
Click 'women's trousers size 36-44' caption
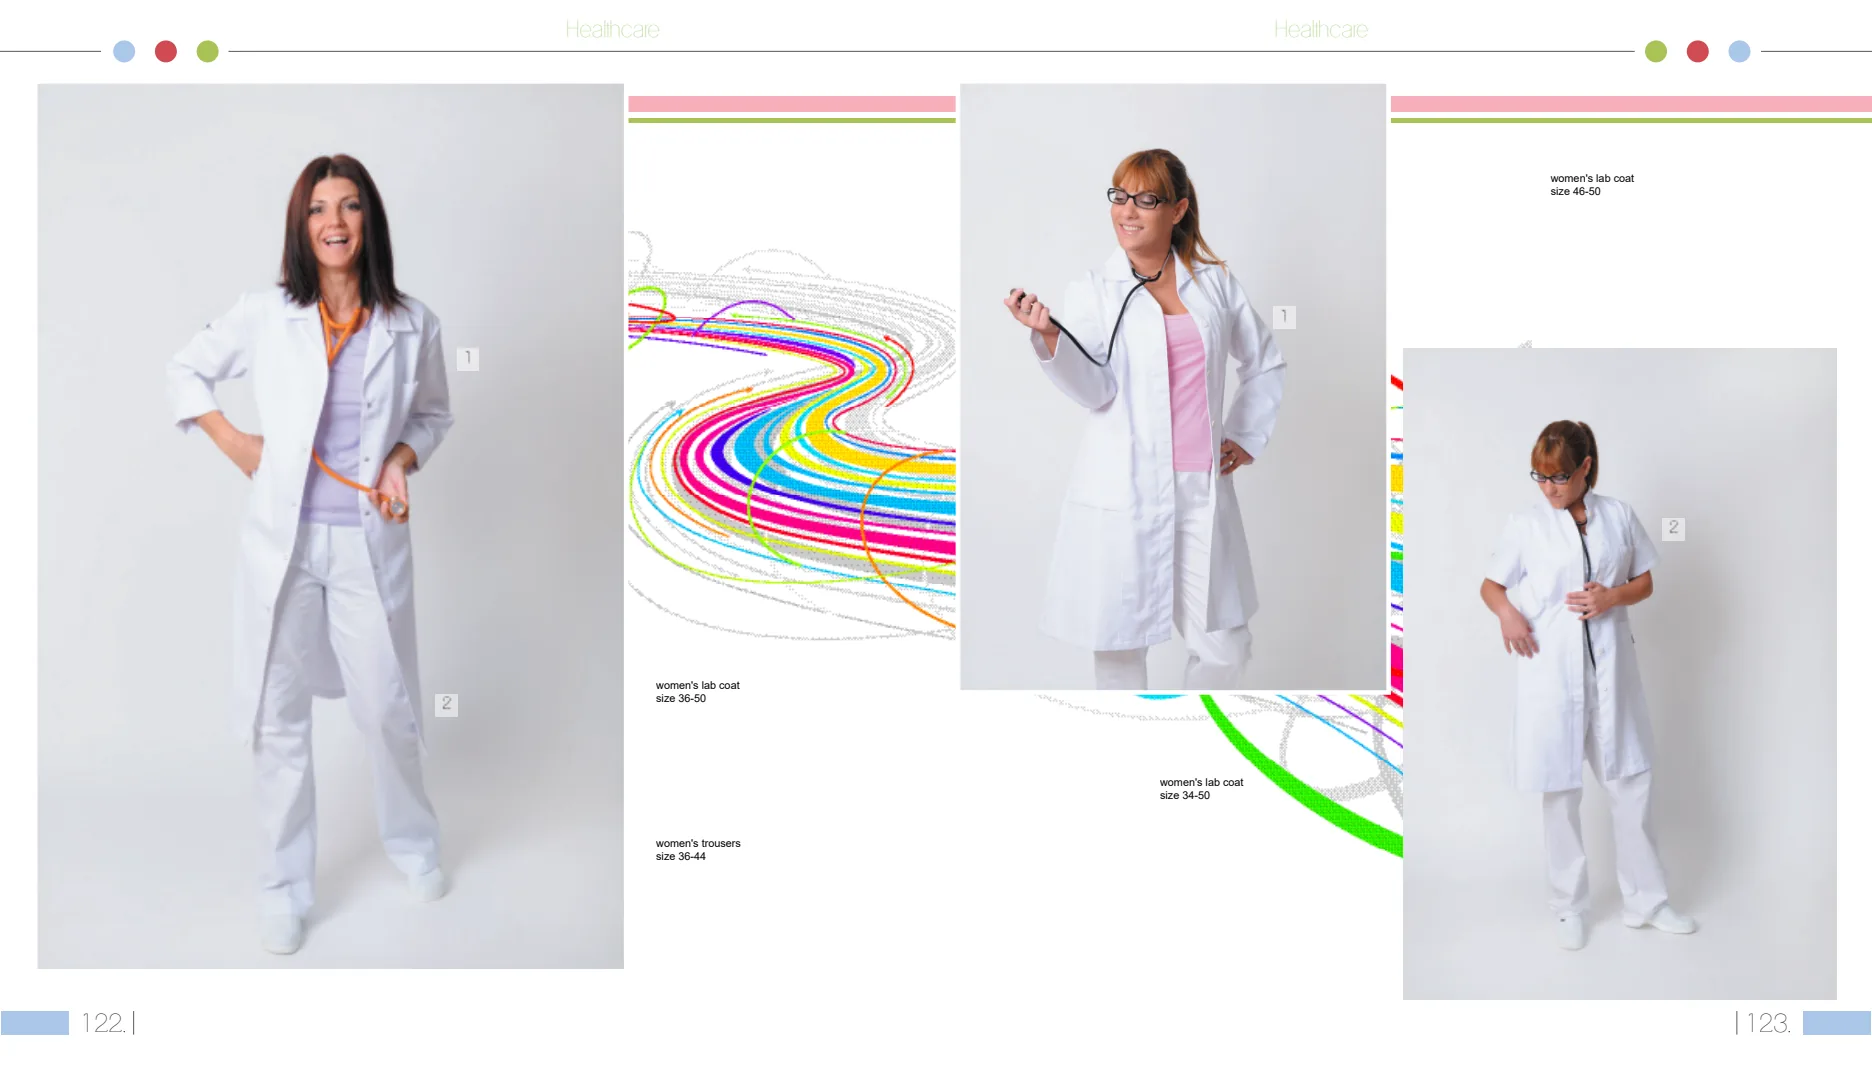click(698, 850)
